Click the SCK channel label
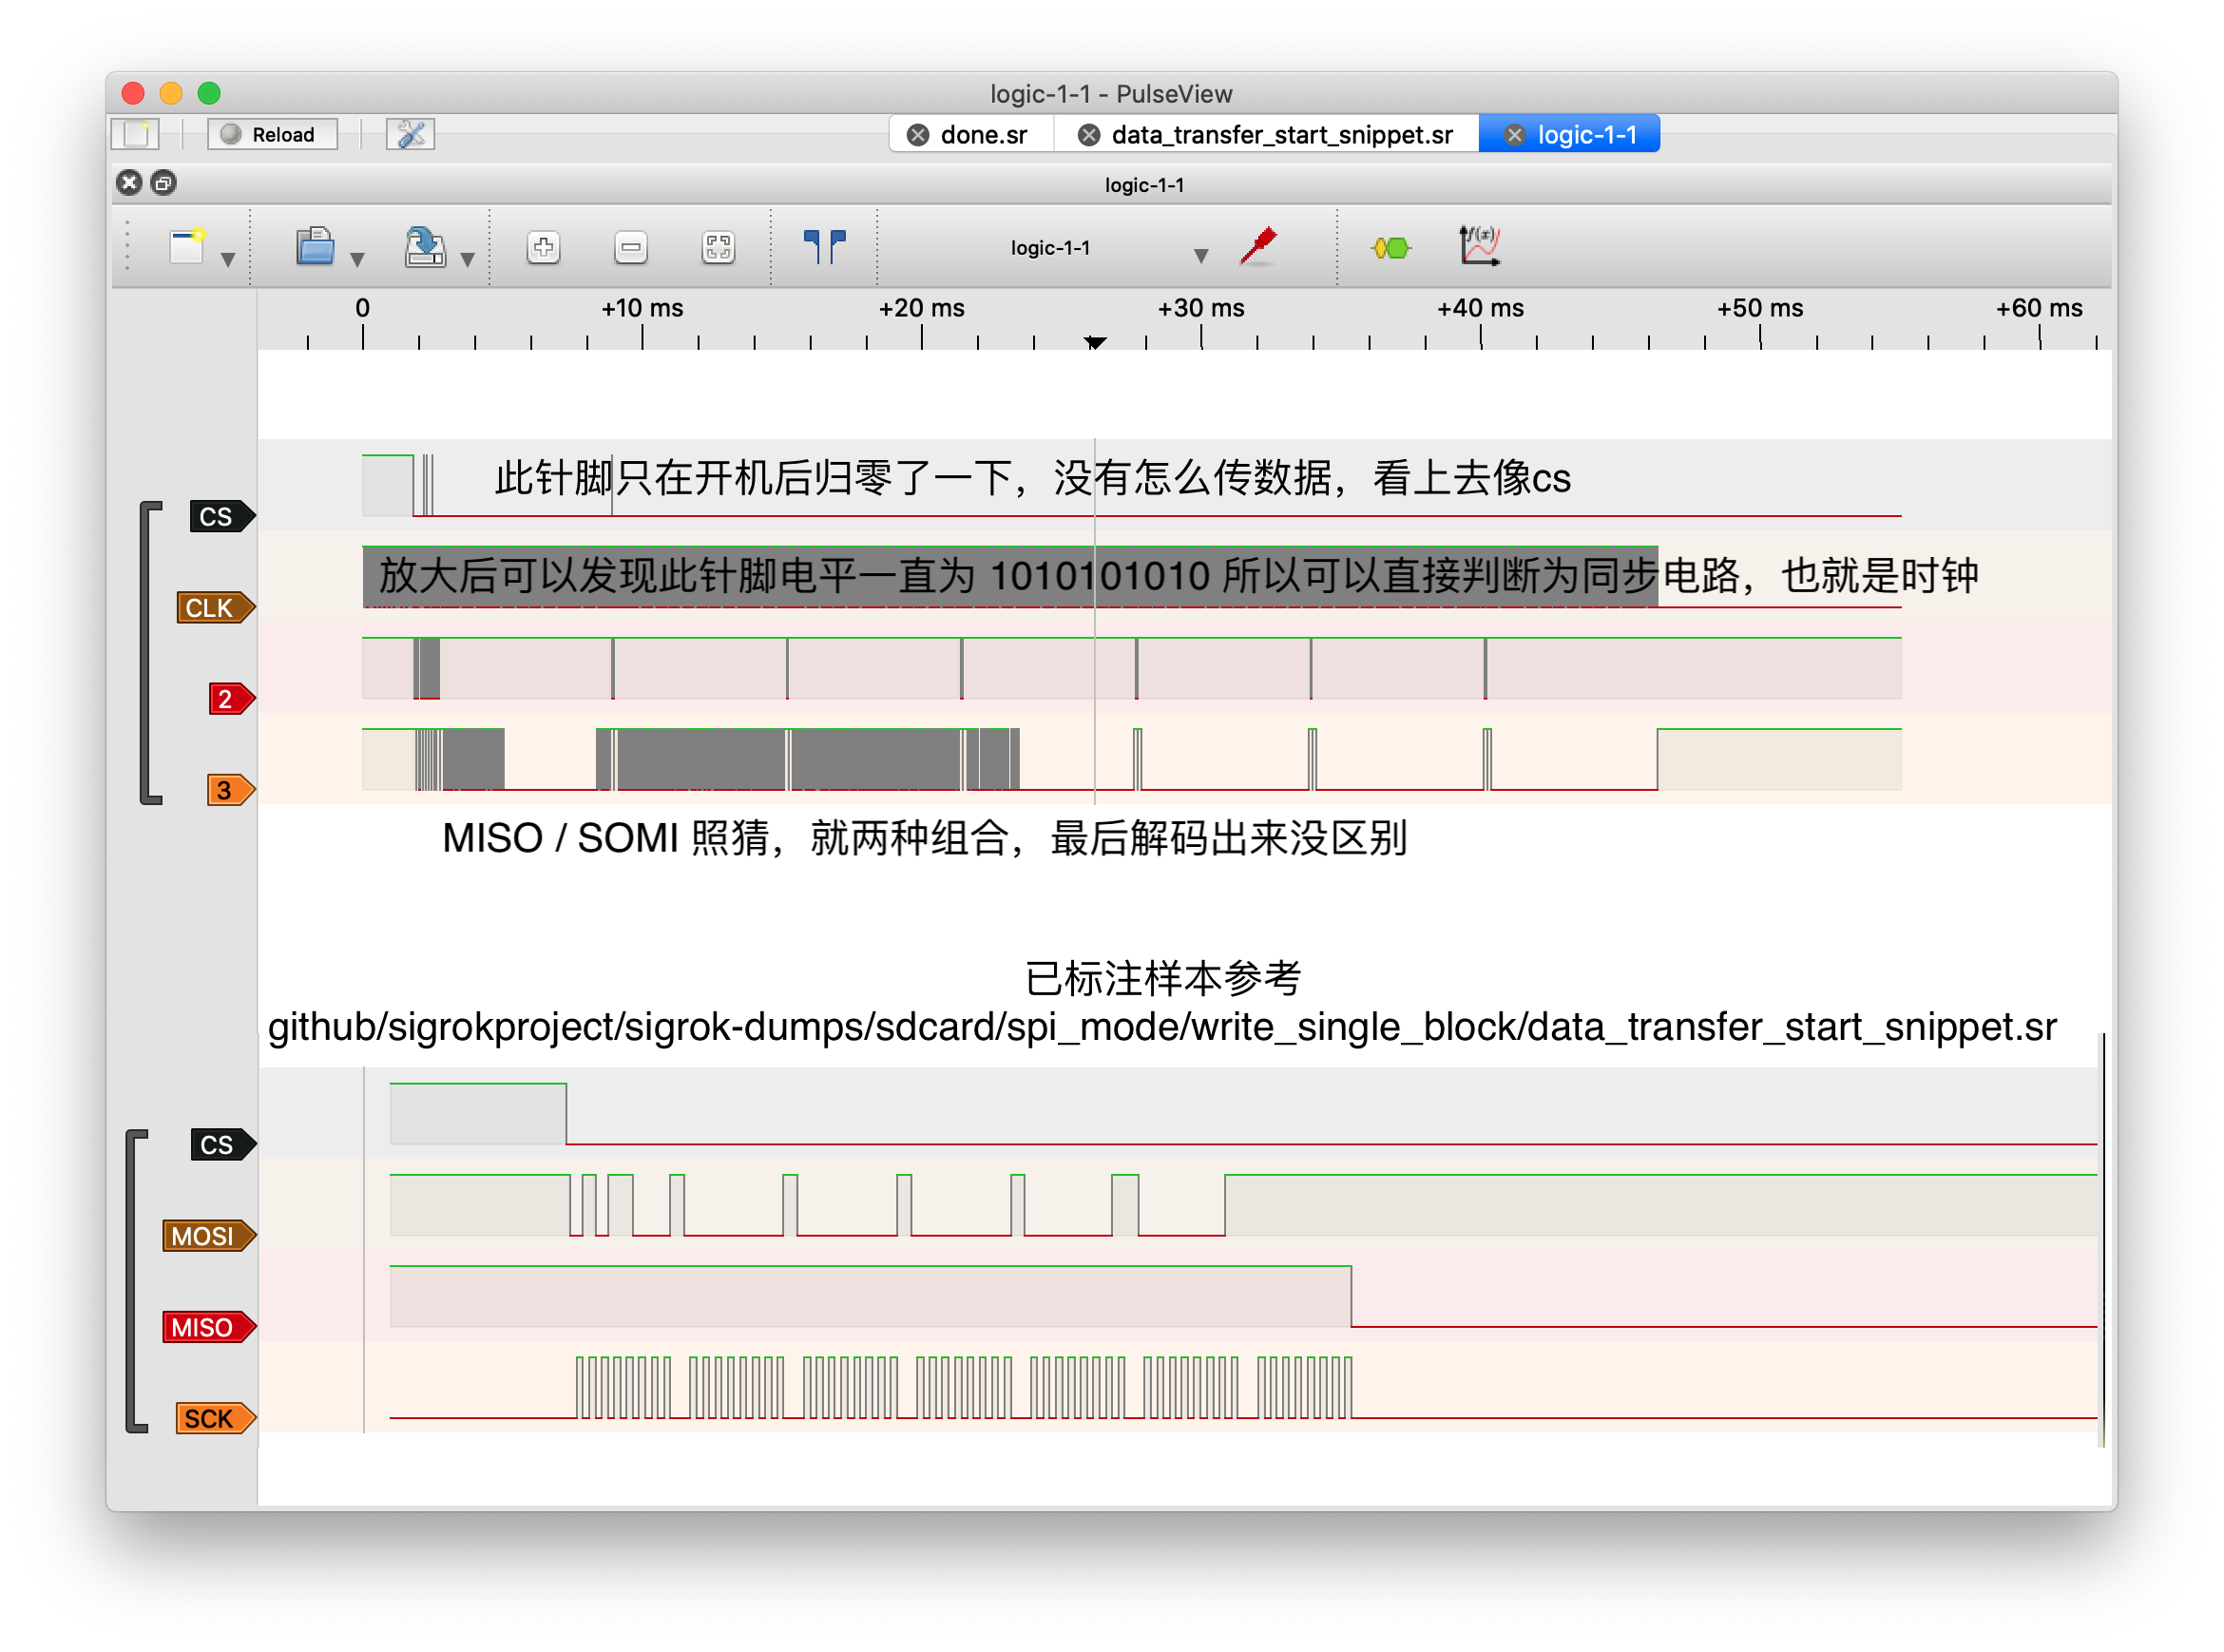 (x=215, y=1417)
